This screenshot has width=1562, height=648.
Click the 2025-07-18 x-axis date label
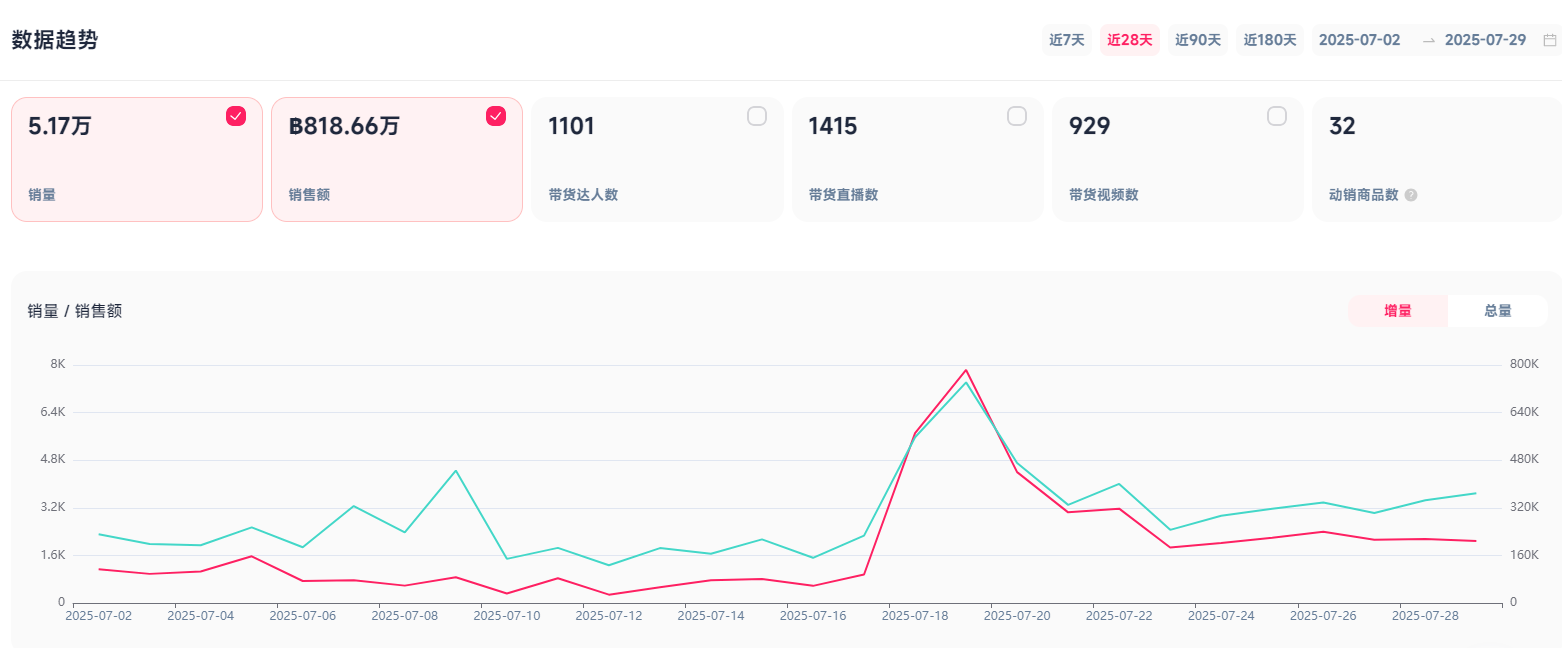pos(915,616)
